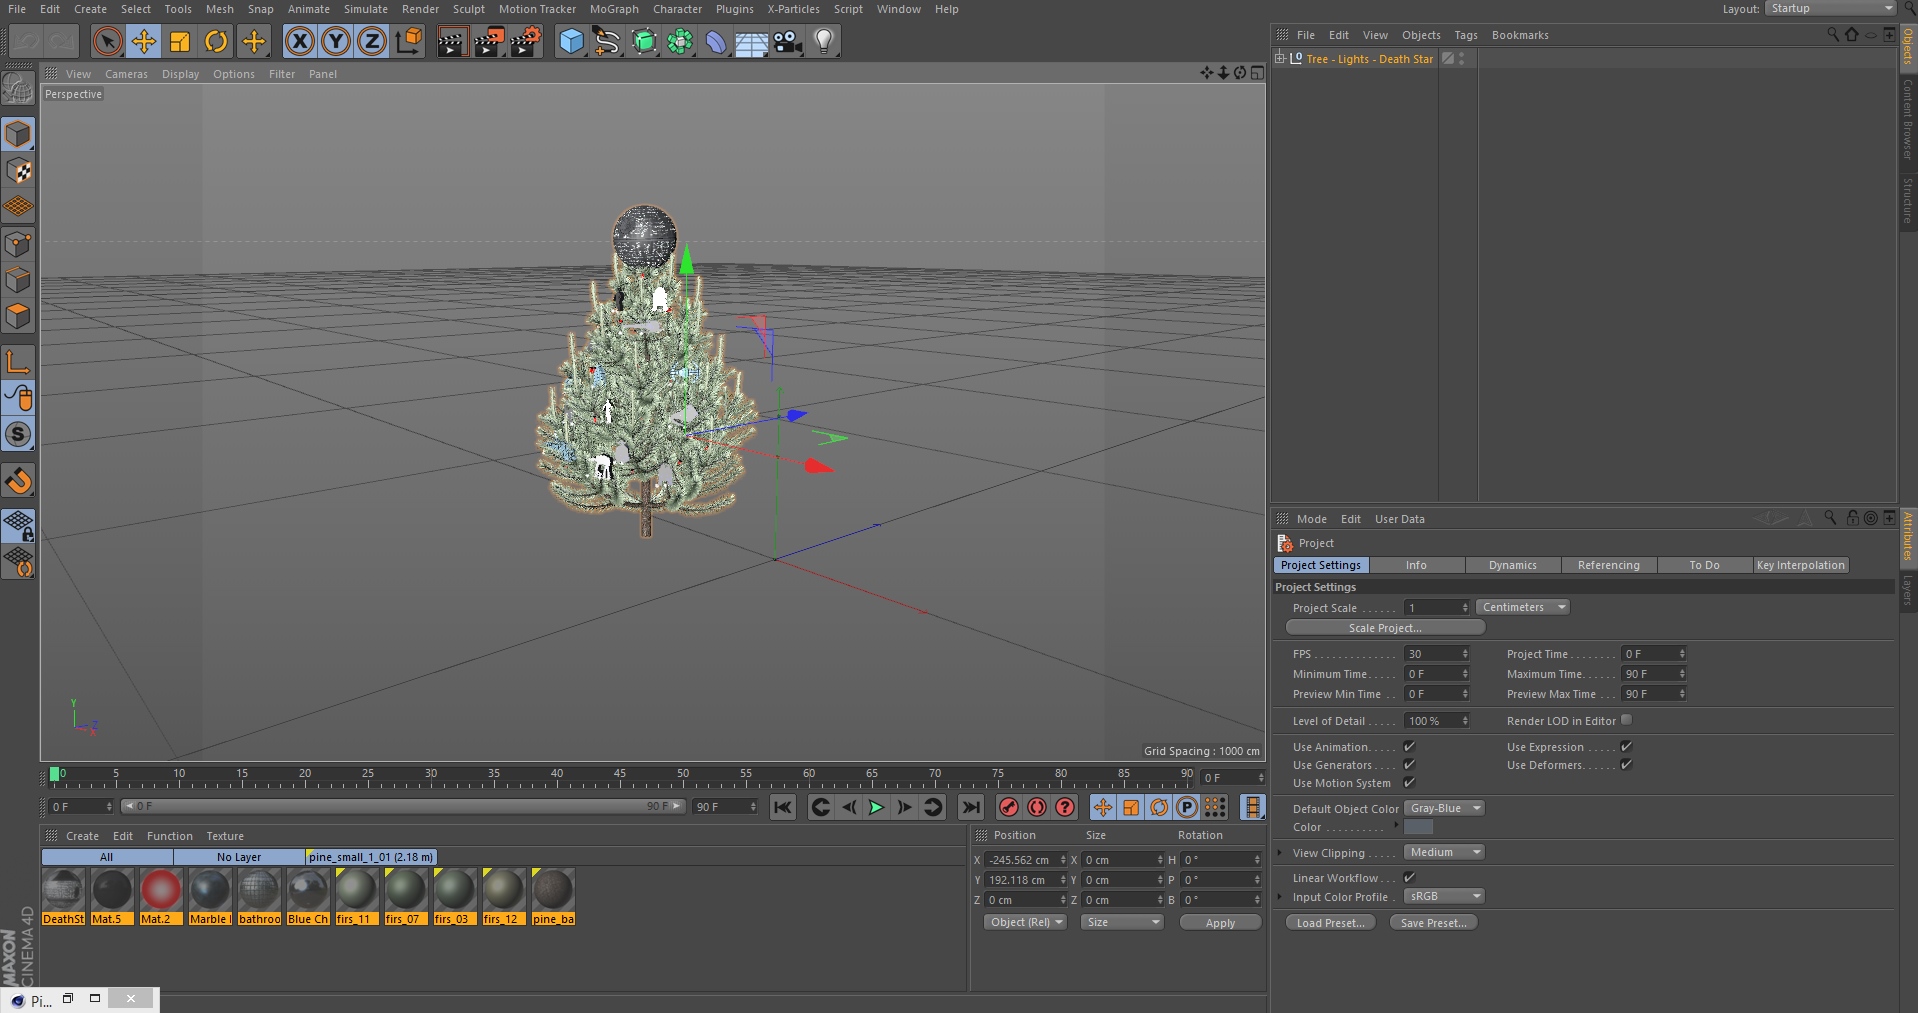The width and height of the screenshot is (1918, 1013).
Task: Render the active view
Action: 452,41
